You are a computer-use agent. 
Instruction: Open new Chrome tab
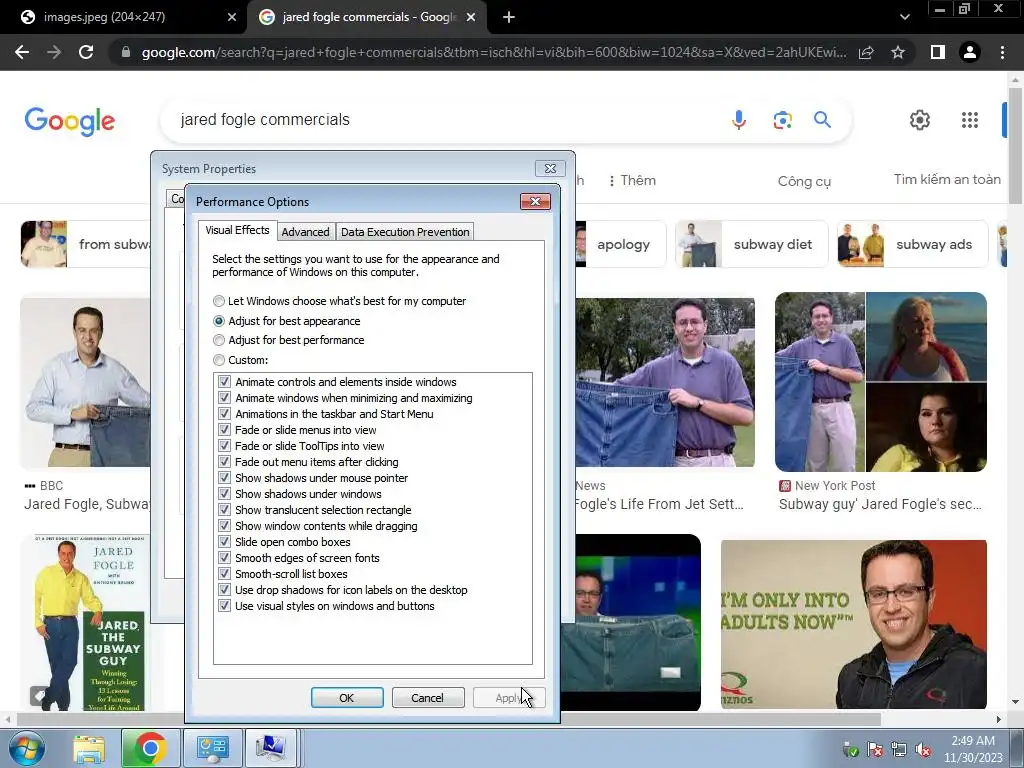coord(509,17)
